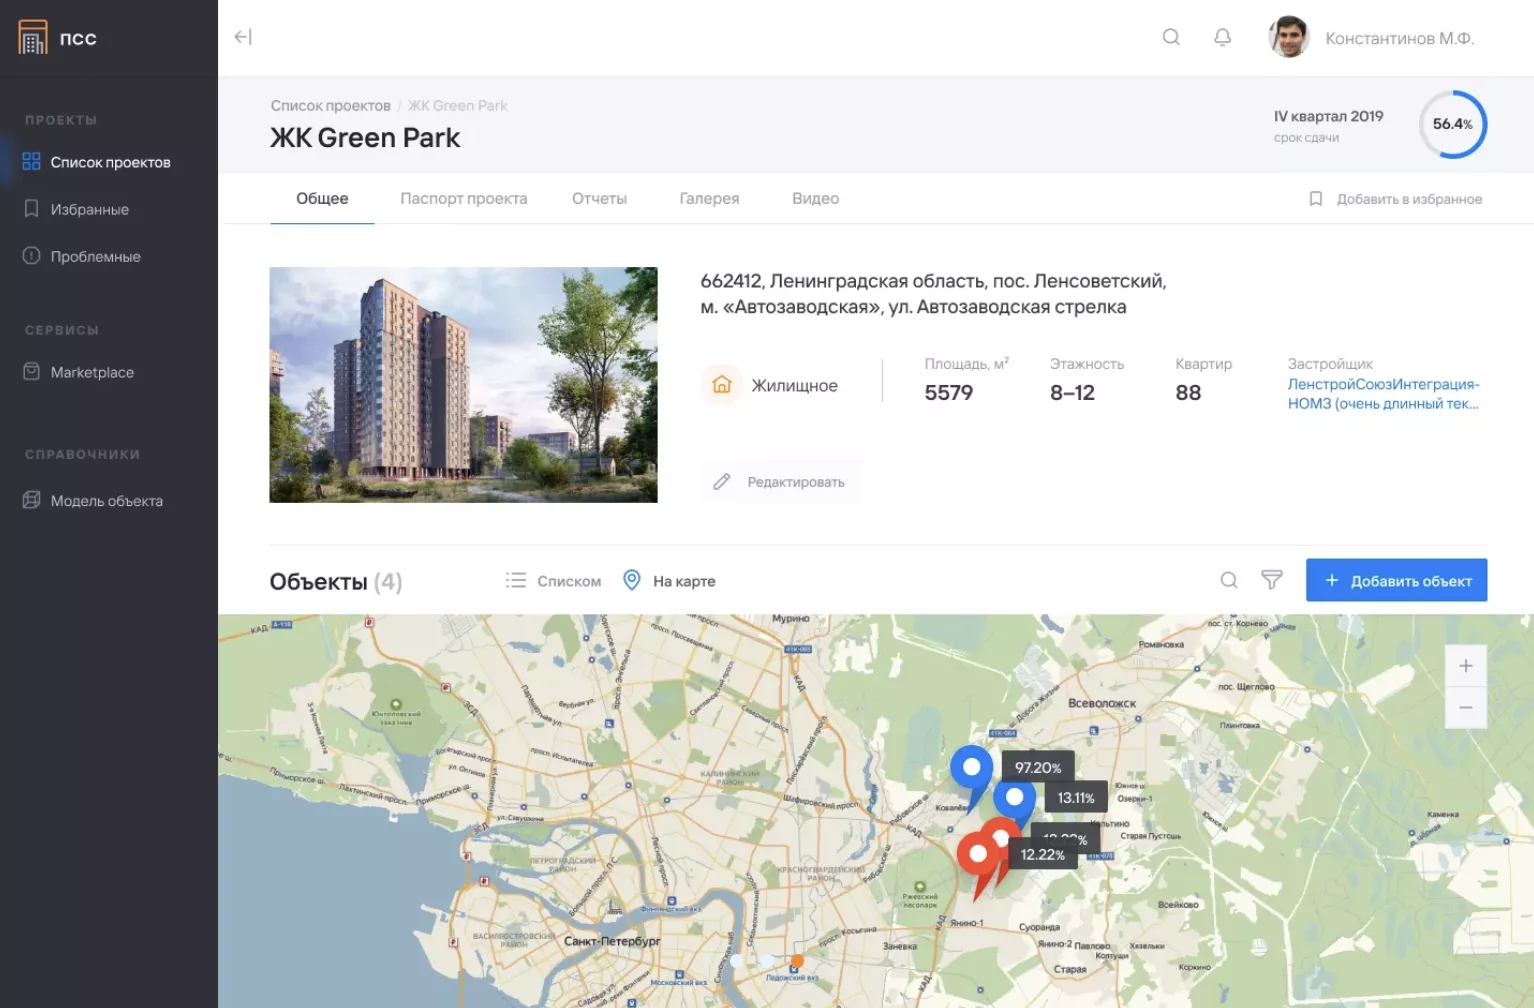Open the Галерея tab
Screen dimensions: 1534x1008
[709, 198]
